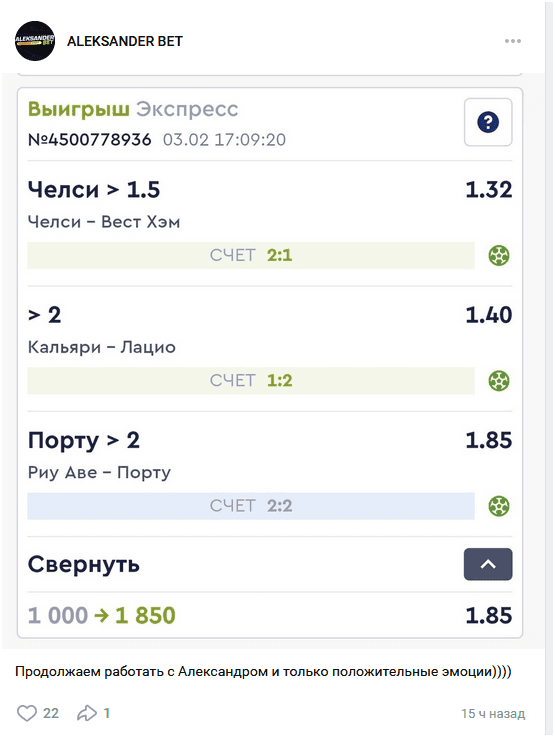Click the soccer ball icon for Риу Аве – Порту
The height and width of the screenshot is (737, 555).
pyautogui.click(x=499, y=506)
